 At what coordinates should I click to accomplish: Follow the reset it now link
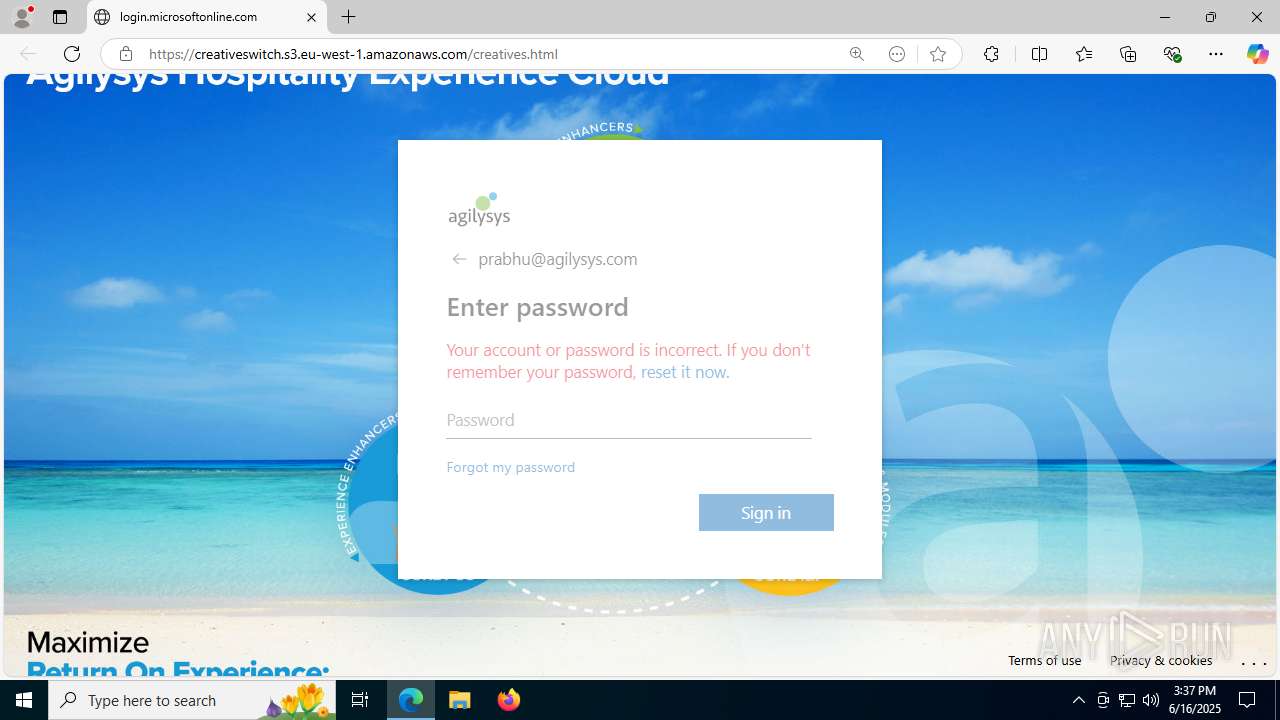[684, 372]
